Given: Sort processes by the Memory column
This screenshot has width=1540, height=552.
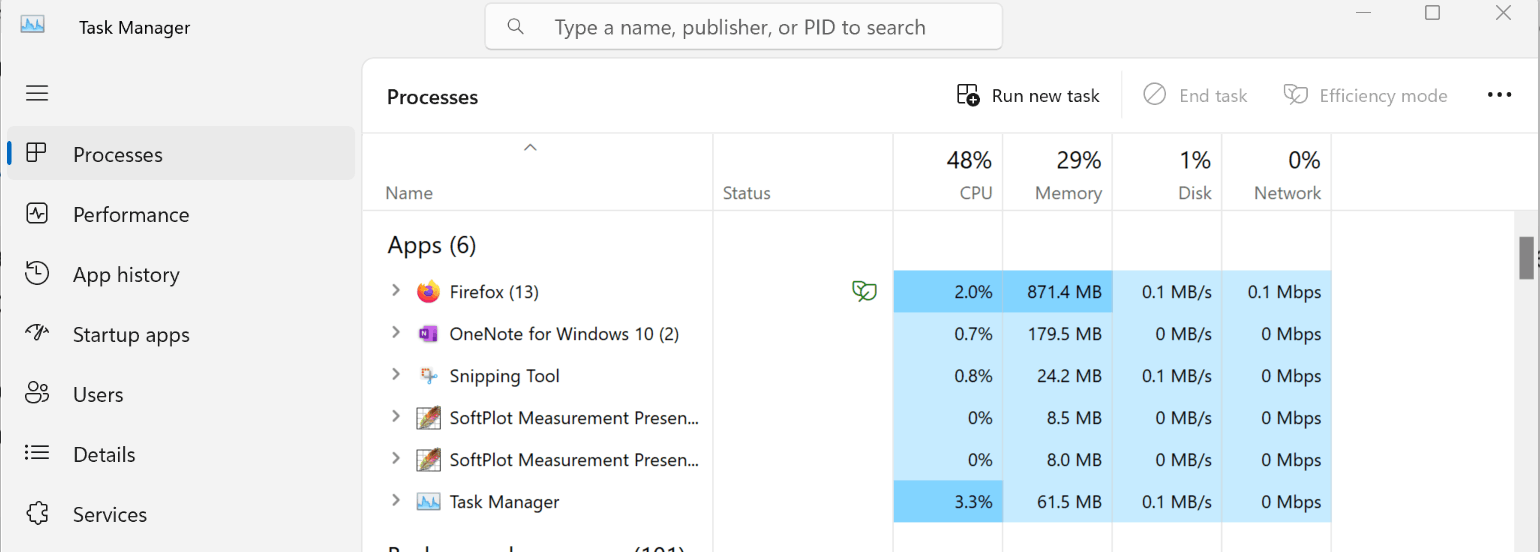Looking at the screenshot, I should (1057, 173).
